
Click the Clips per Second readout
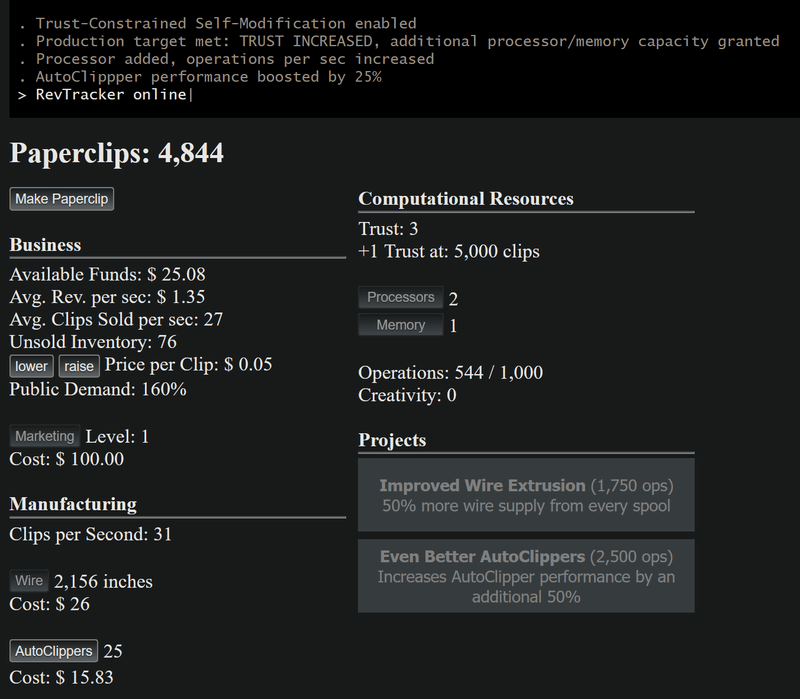90,534
